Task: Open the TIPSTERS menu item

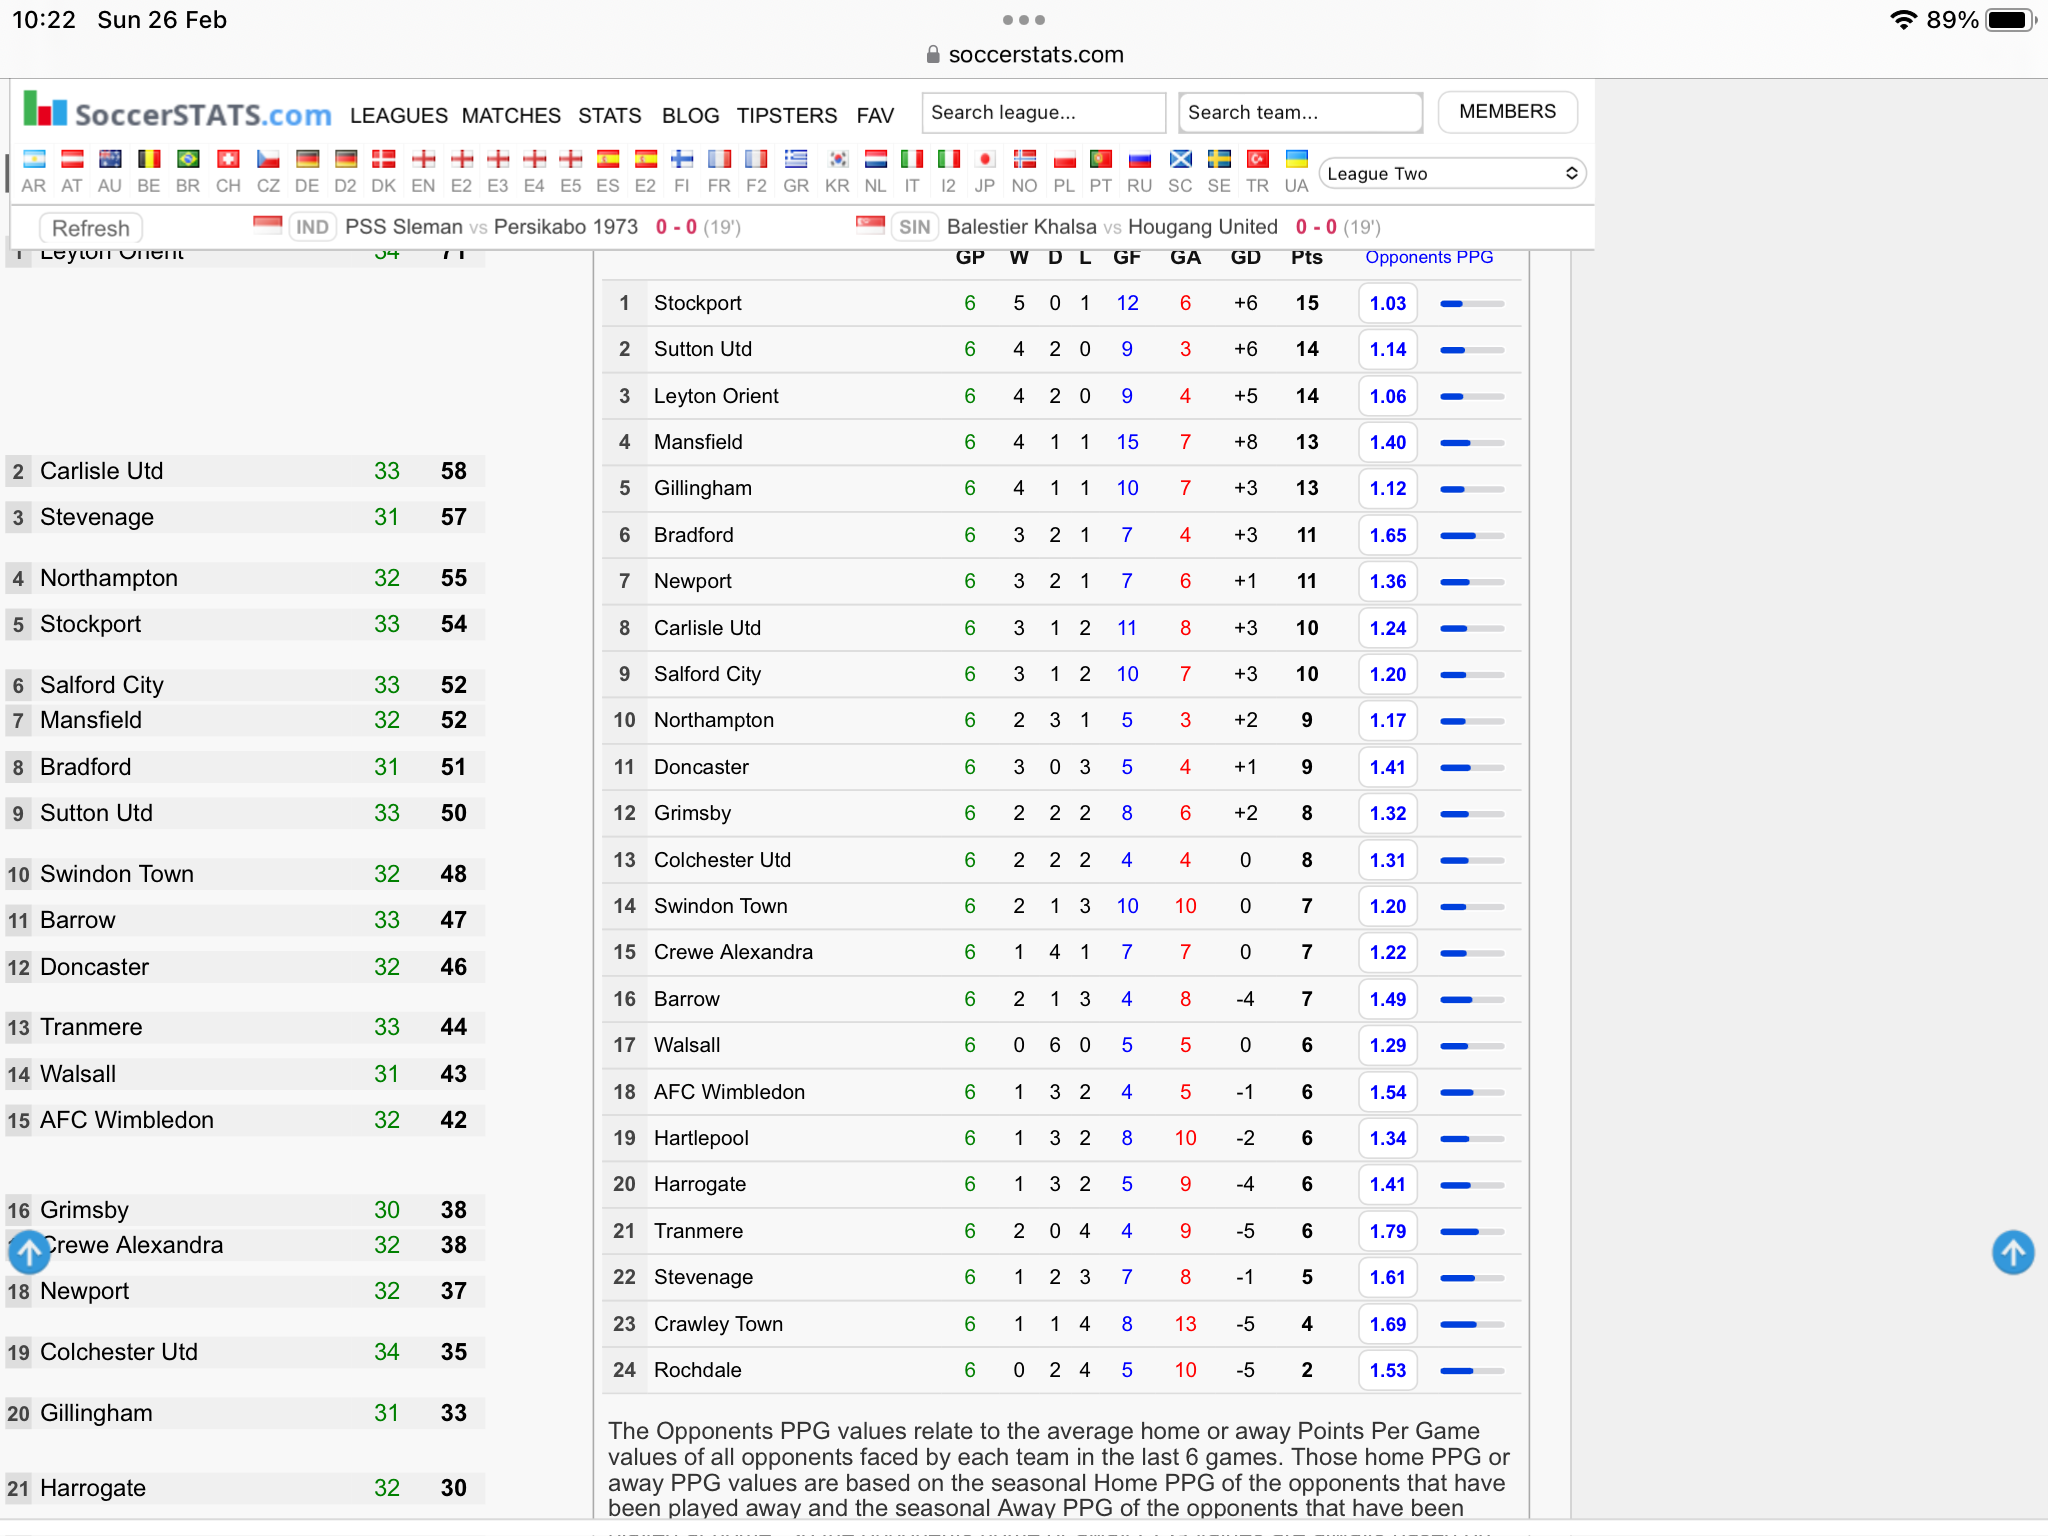Action: click(787, 116)
